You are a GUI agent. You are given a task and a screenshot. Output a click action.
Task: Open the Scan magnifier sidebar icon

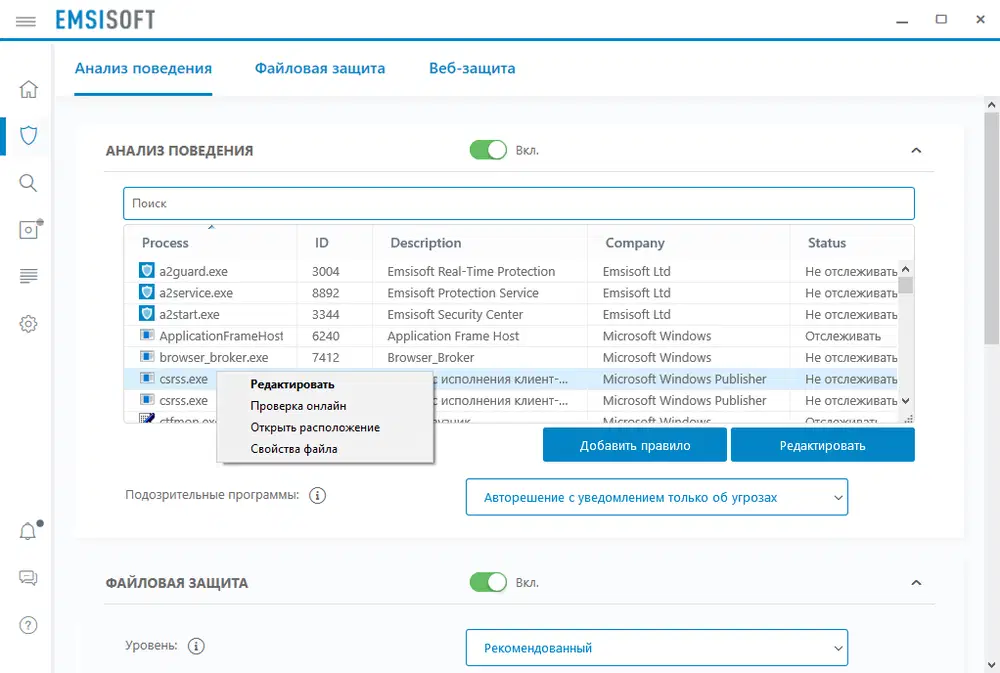28,182
